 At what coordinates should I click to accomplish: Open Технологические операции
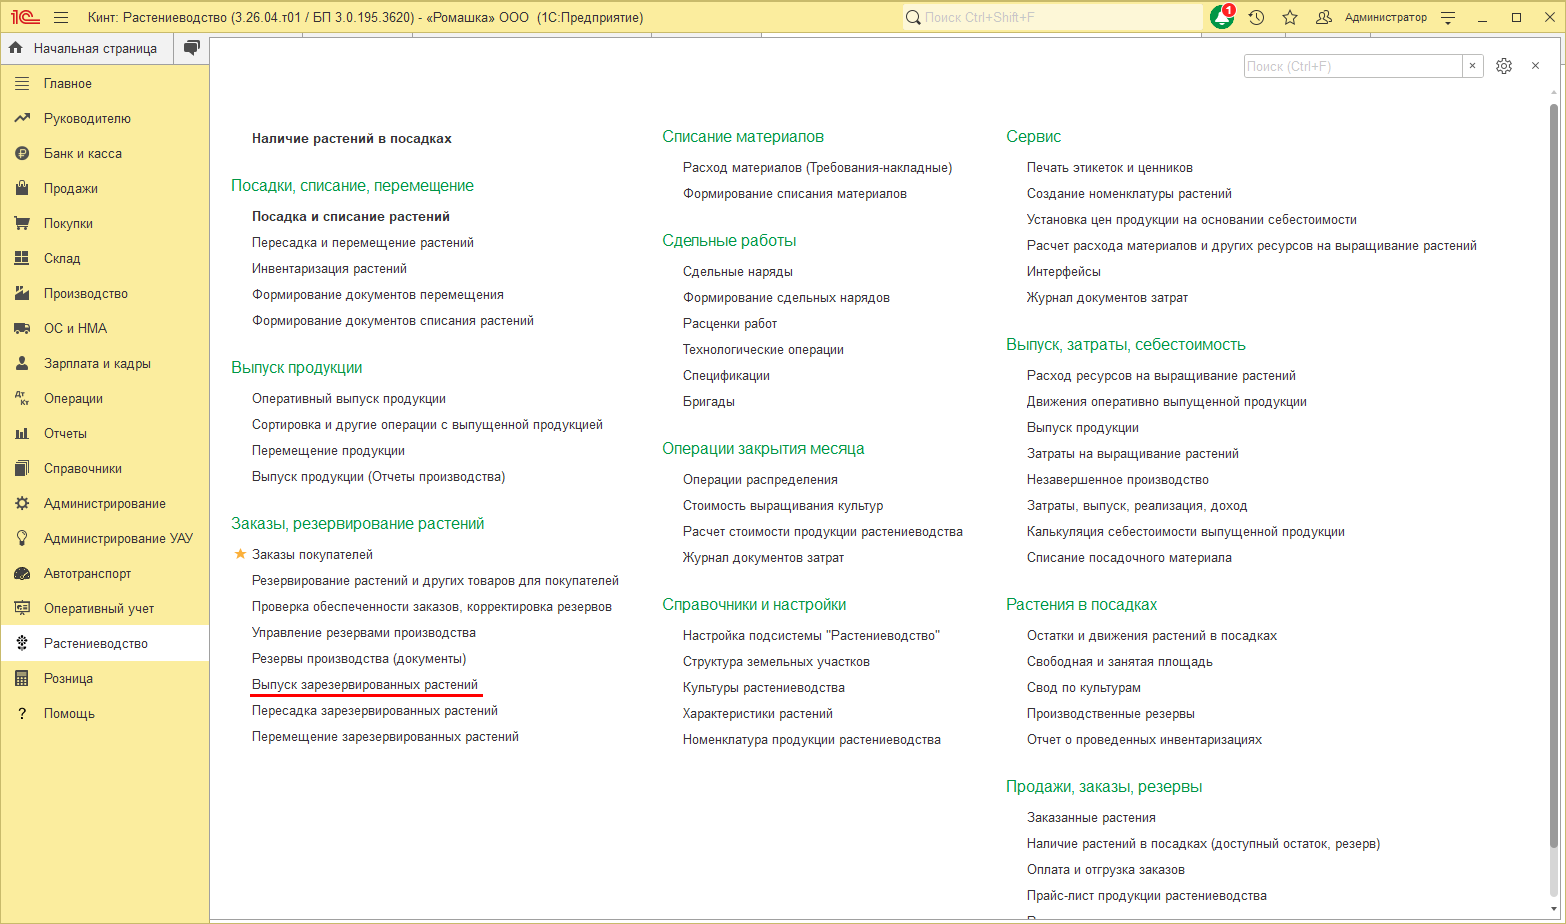coord(764,350)
